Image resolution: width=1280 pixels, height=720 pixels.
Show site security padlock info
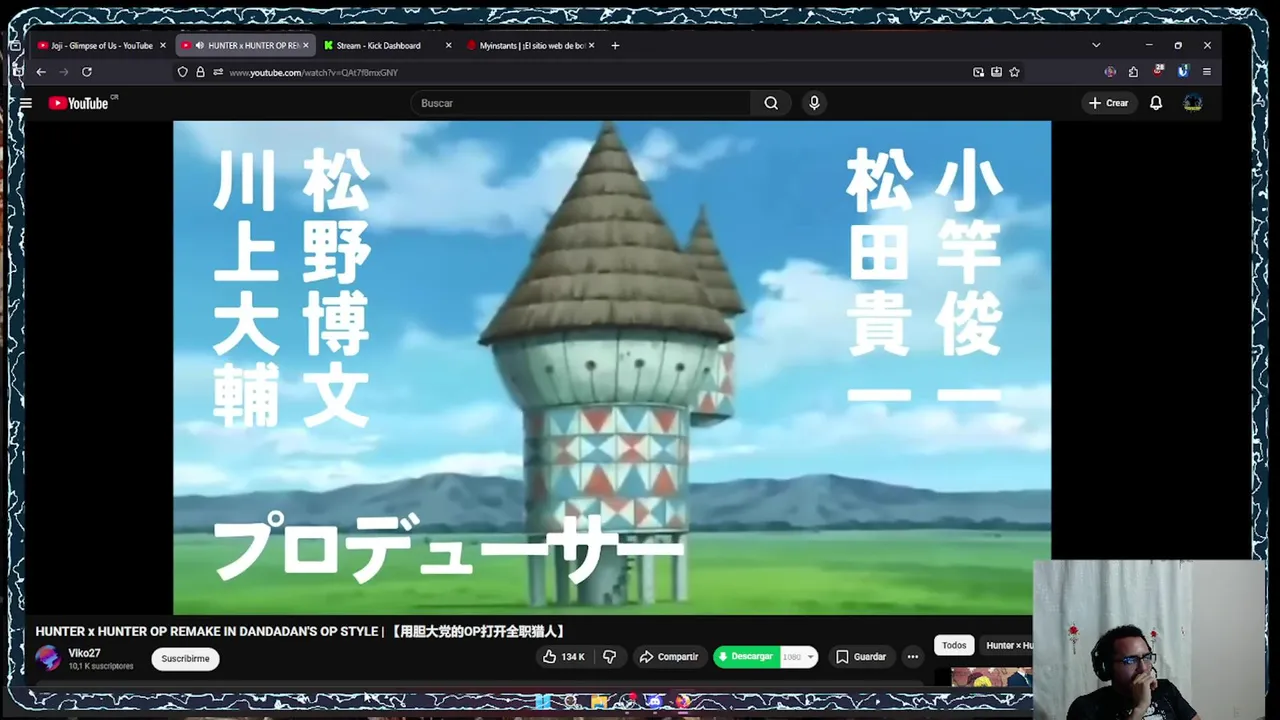tap(200, 72)
